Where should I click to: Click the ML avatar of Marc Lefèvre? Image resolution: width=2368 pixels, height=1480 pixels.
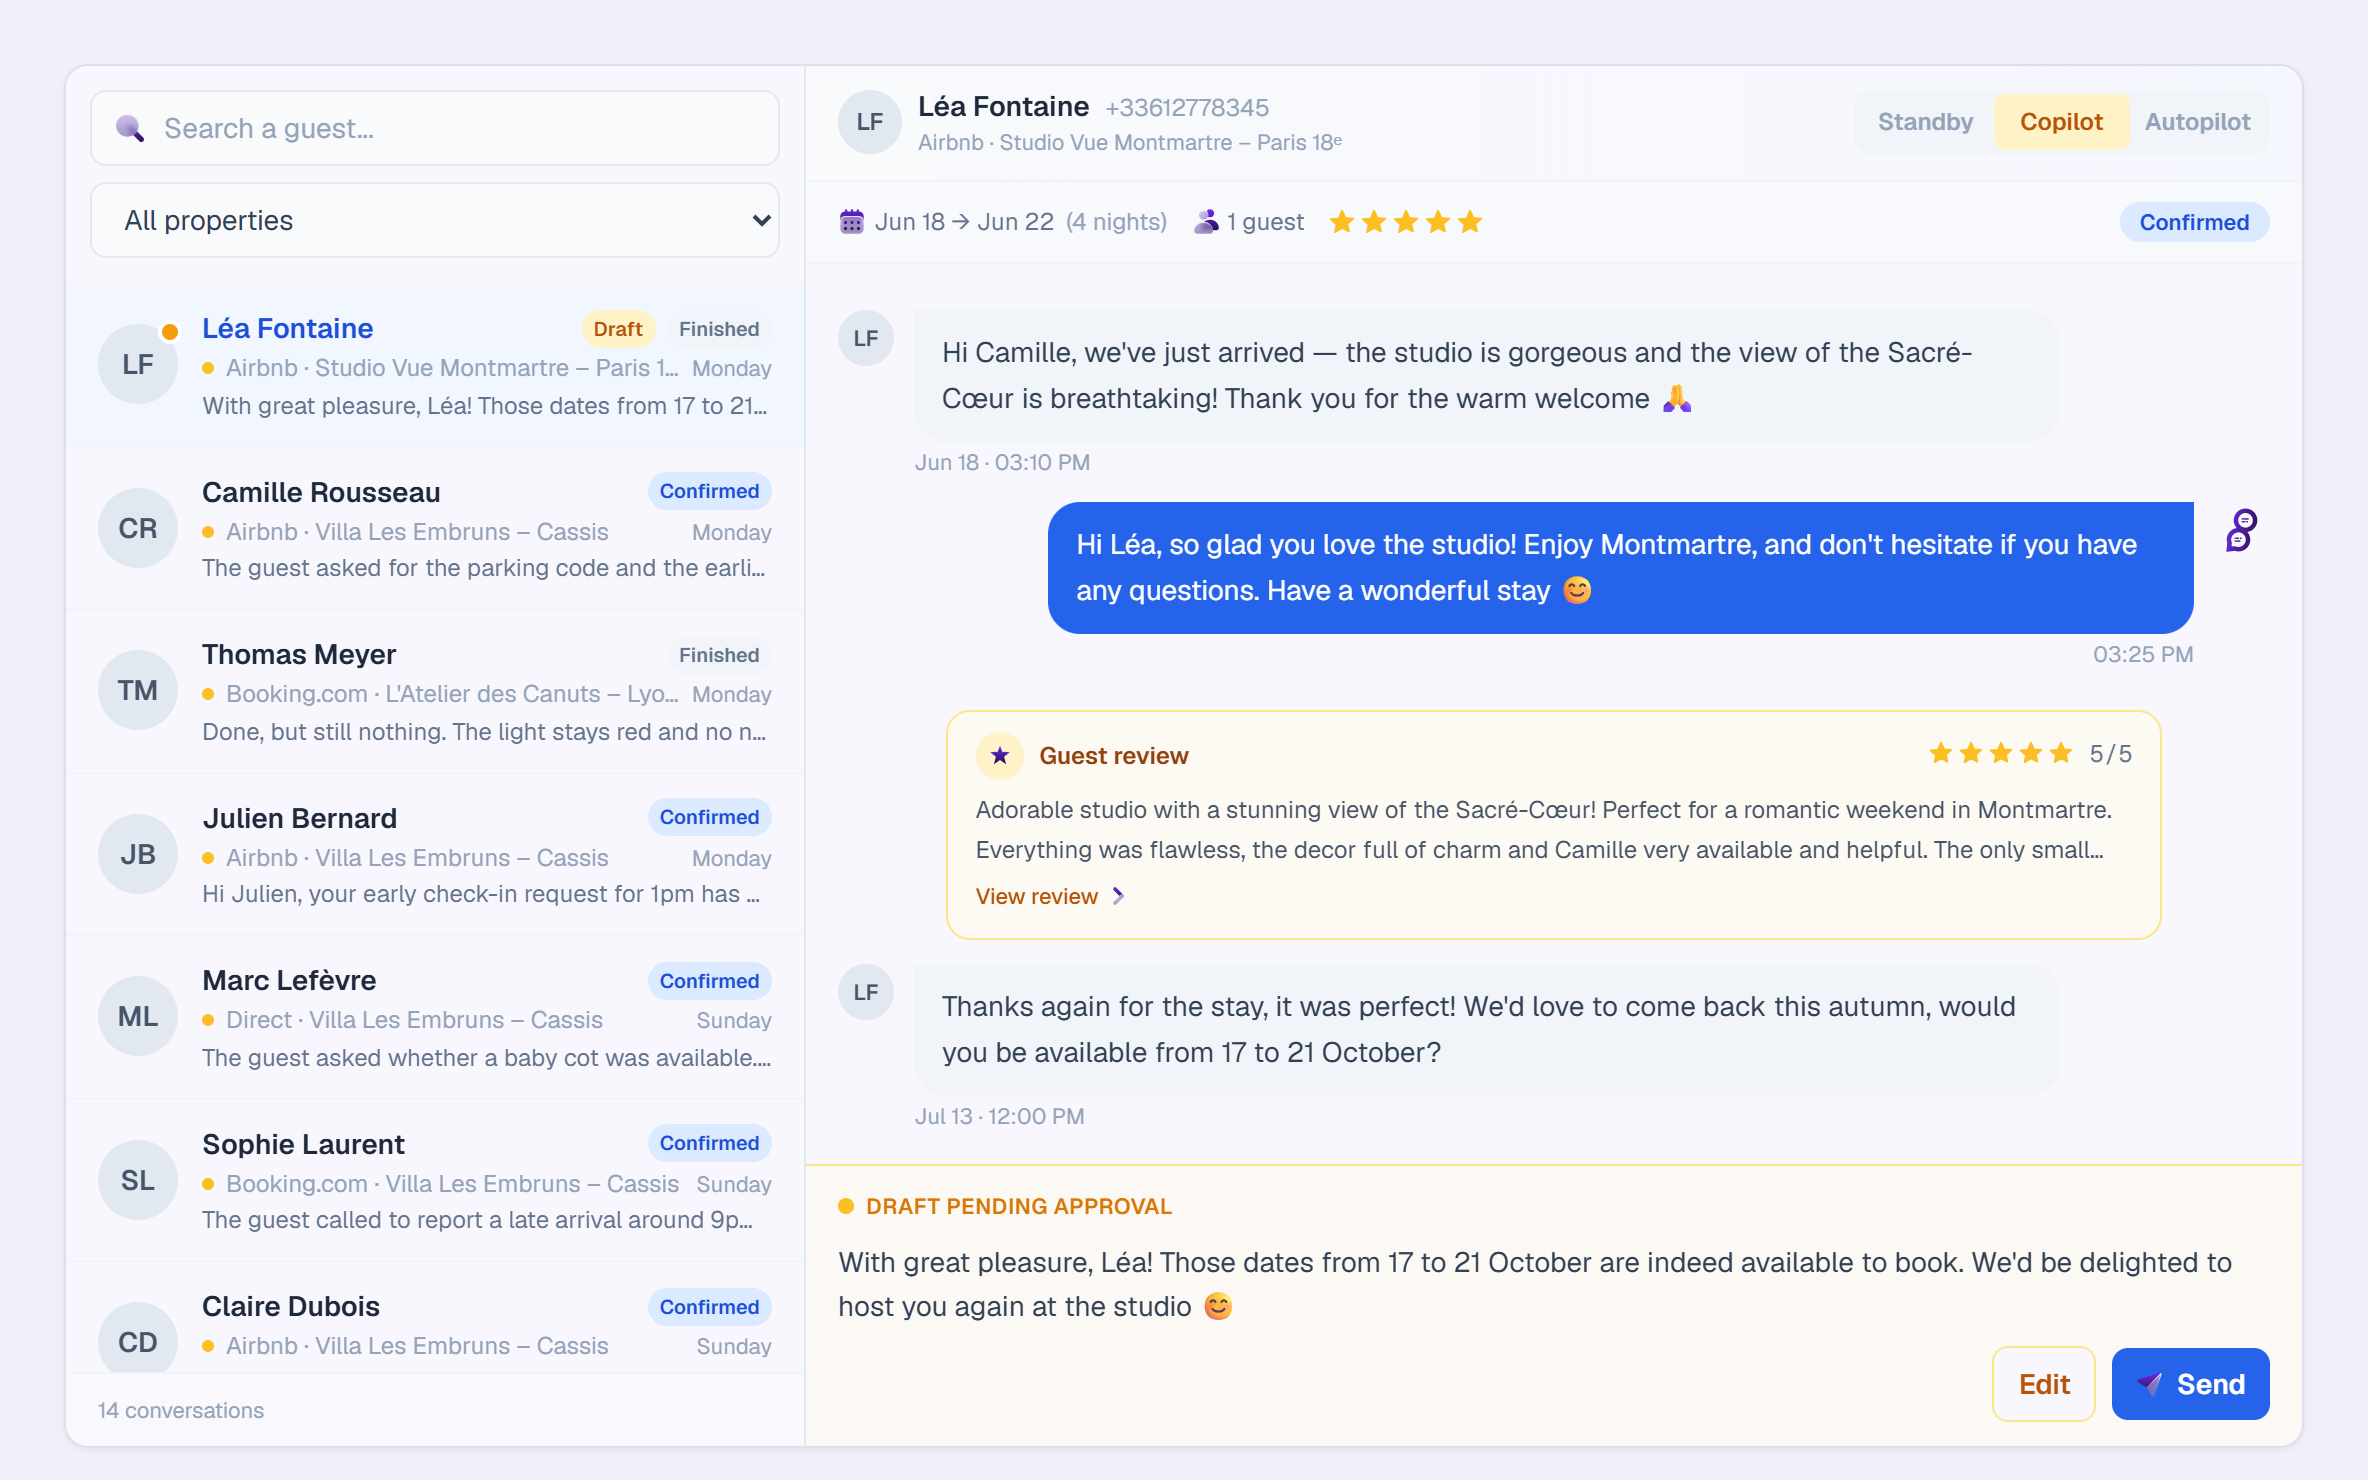point(138,1016)
